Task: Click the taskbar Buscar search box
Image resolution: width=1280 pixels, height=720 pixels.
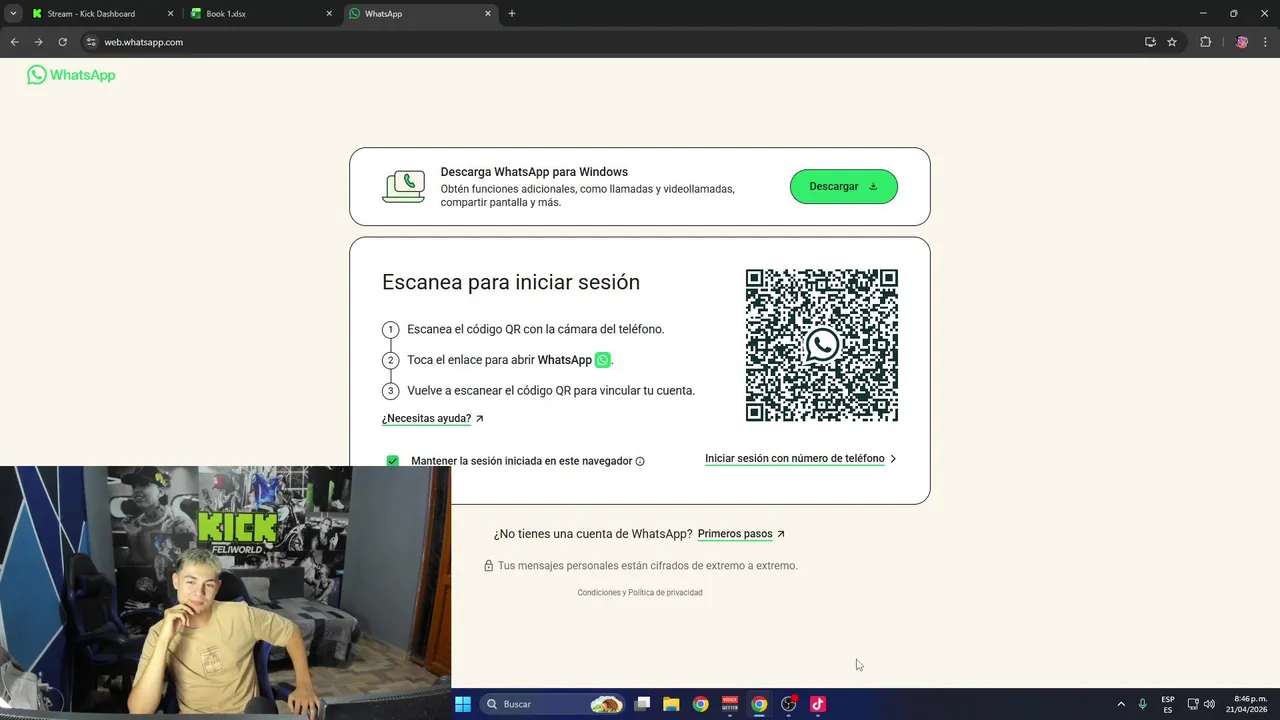Action: pos(554,704)
